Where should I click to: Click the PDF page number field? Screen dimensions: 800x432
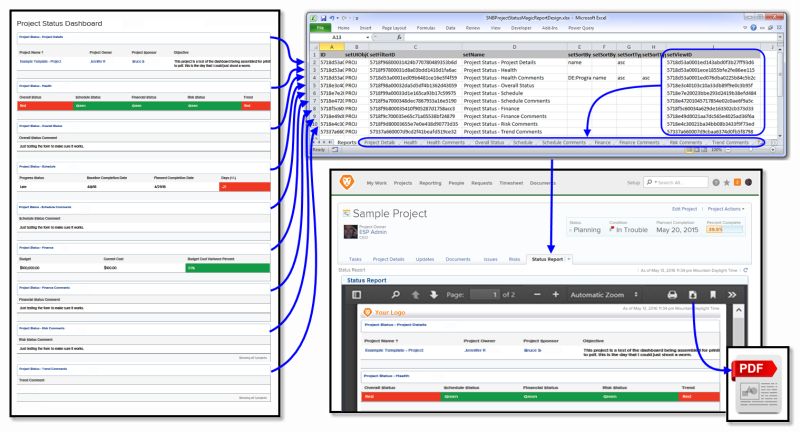point(484,295)
